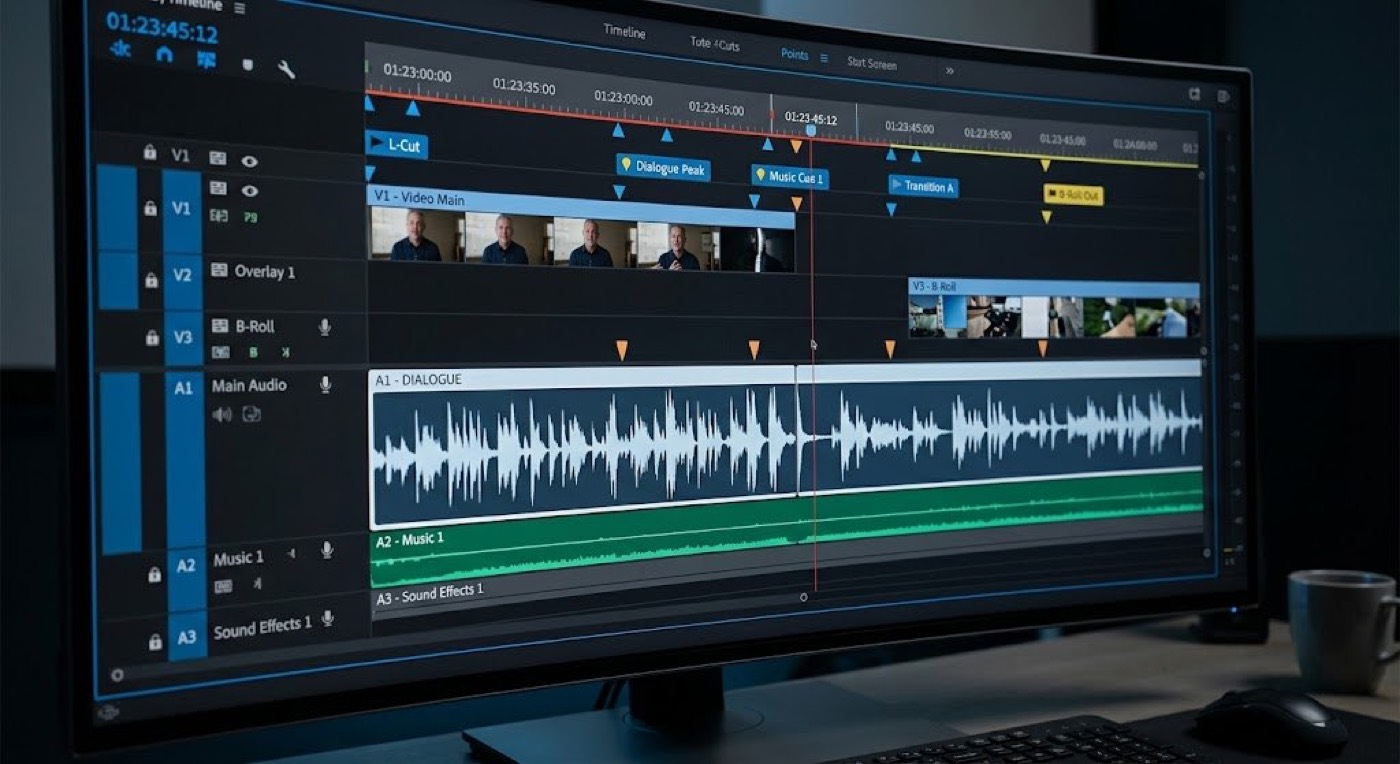Toggle the lock on the A3 track
The height and width of the screenshot is (764, 1400).
click(155, 641)
